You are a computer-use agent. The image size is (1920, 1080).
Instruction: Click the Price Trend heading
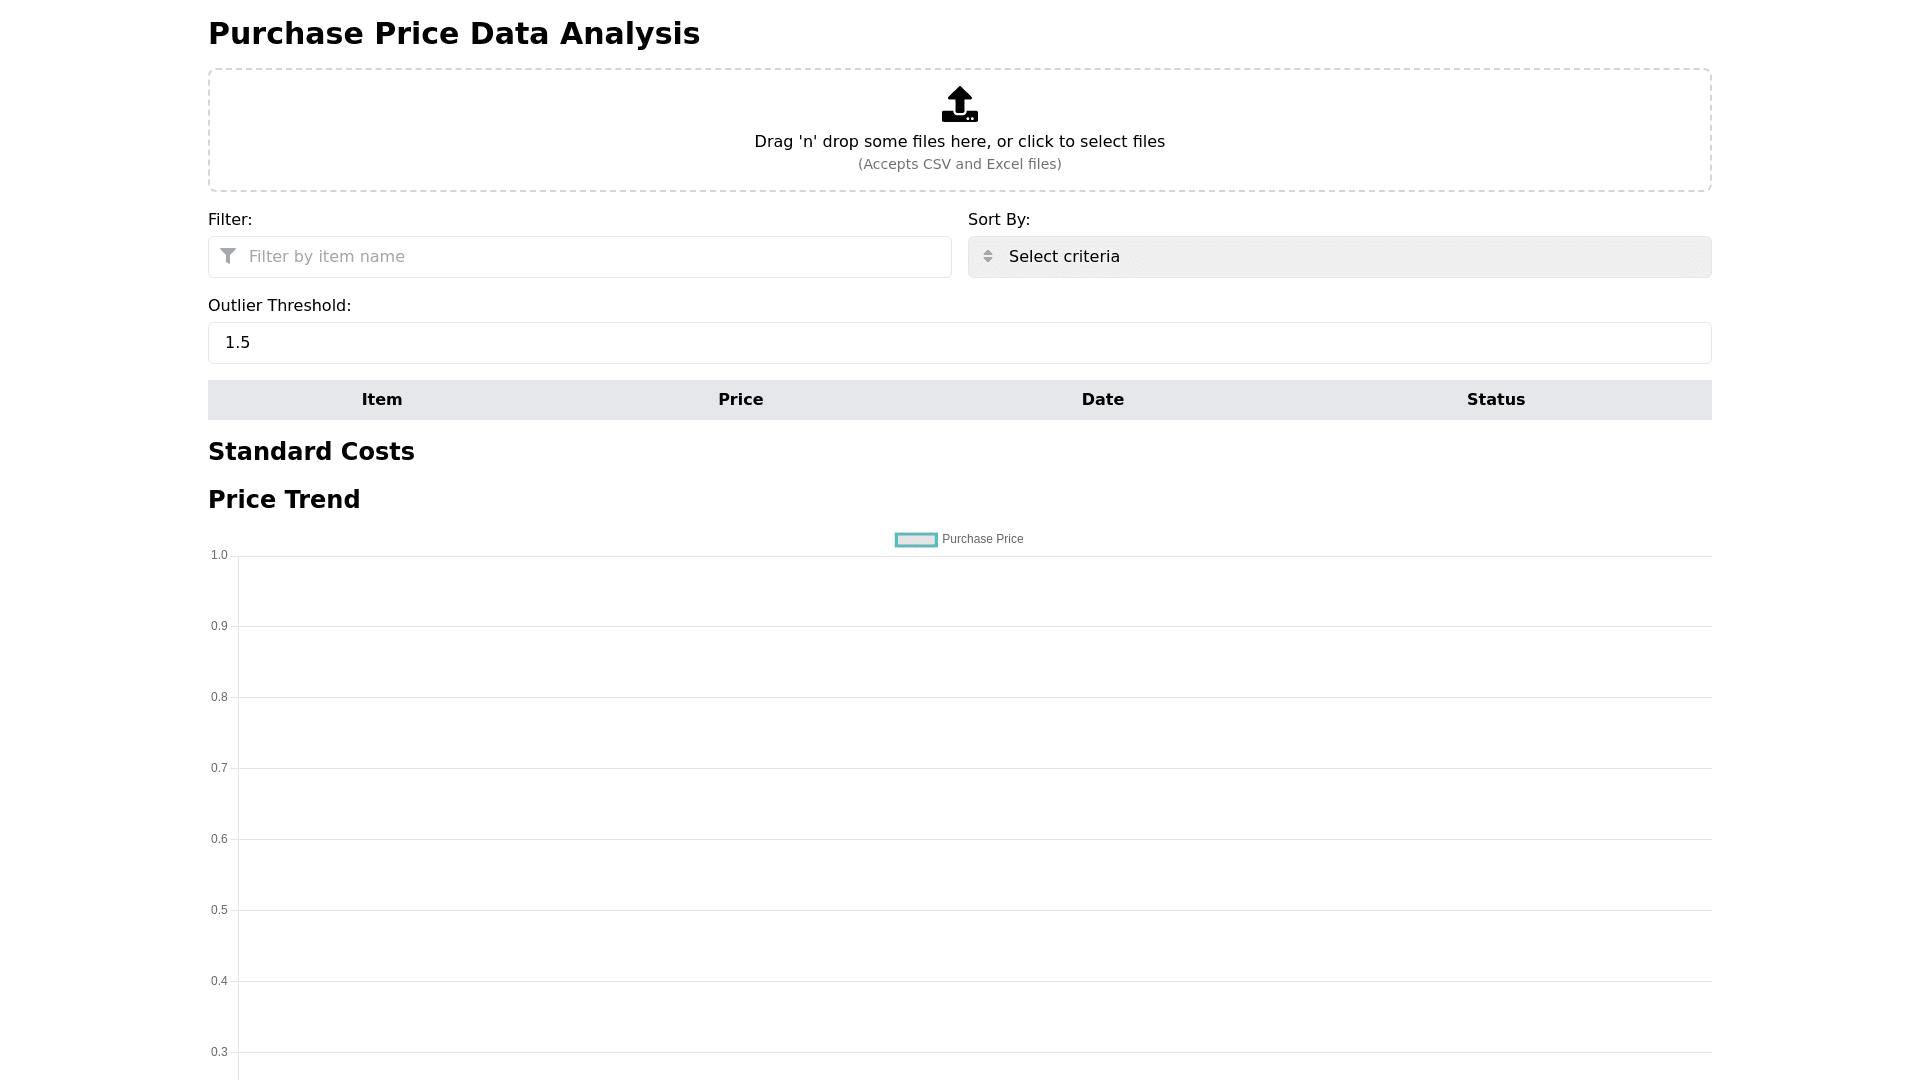tap(284, 500)
